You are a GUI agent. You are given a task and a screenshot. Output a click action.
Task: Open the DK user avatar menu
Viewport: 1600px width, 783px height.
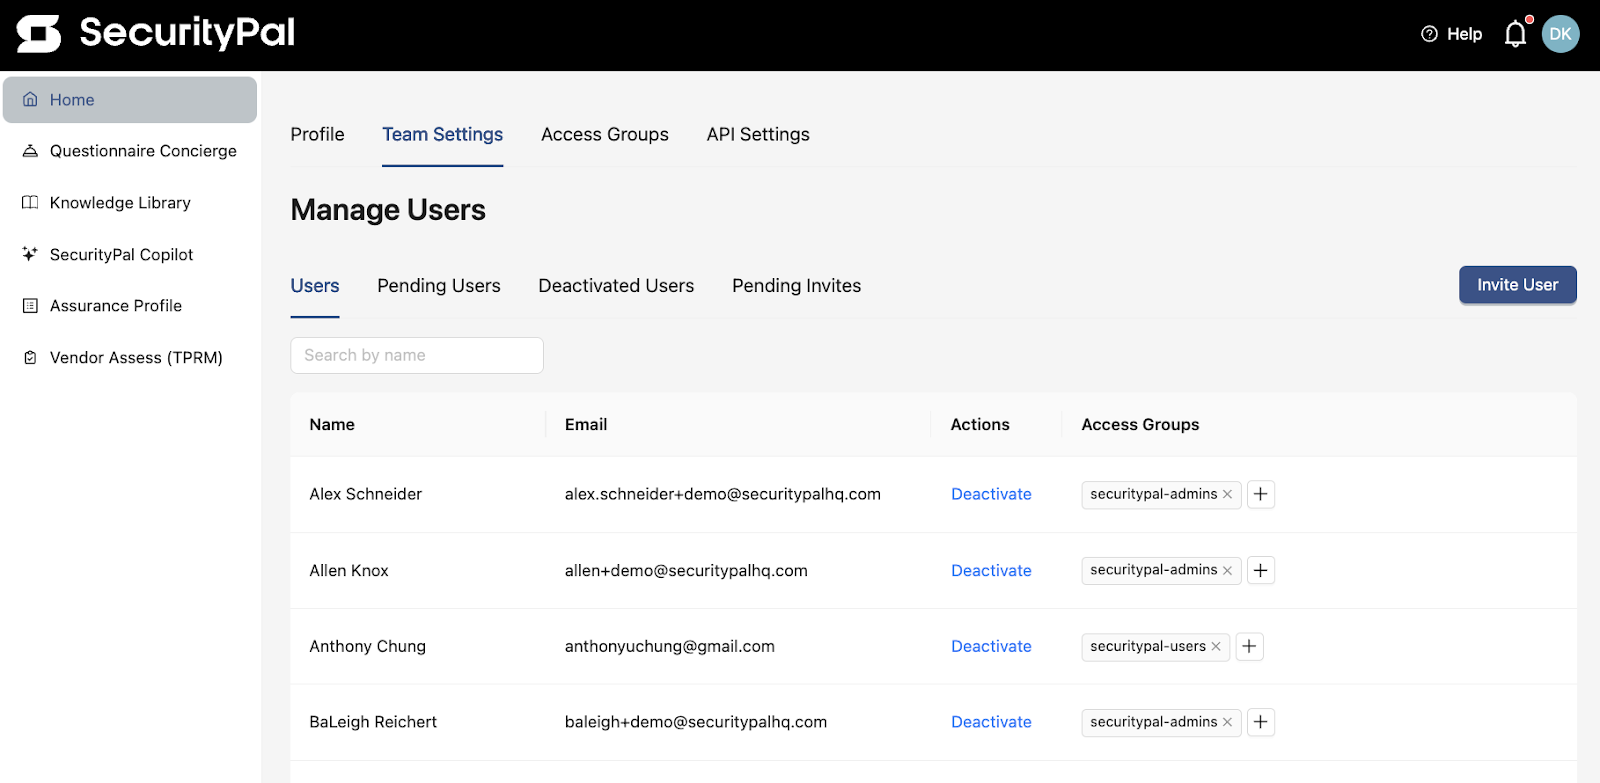1560,34
